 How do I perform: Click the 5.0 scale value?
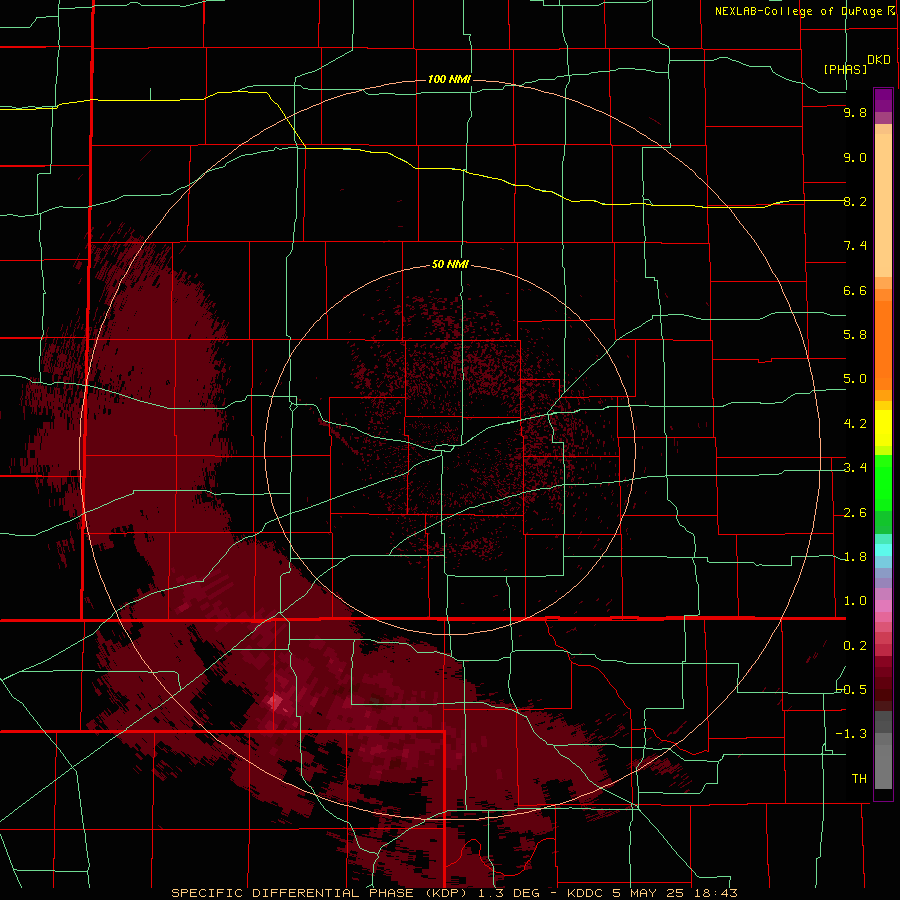pyautogui.click(x=855, y=379)
